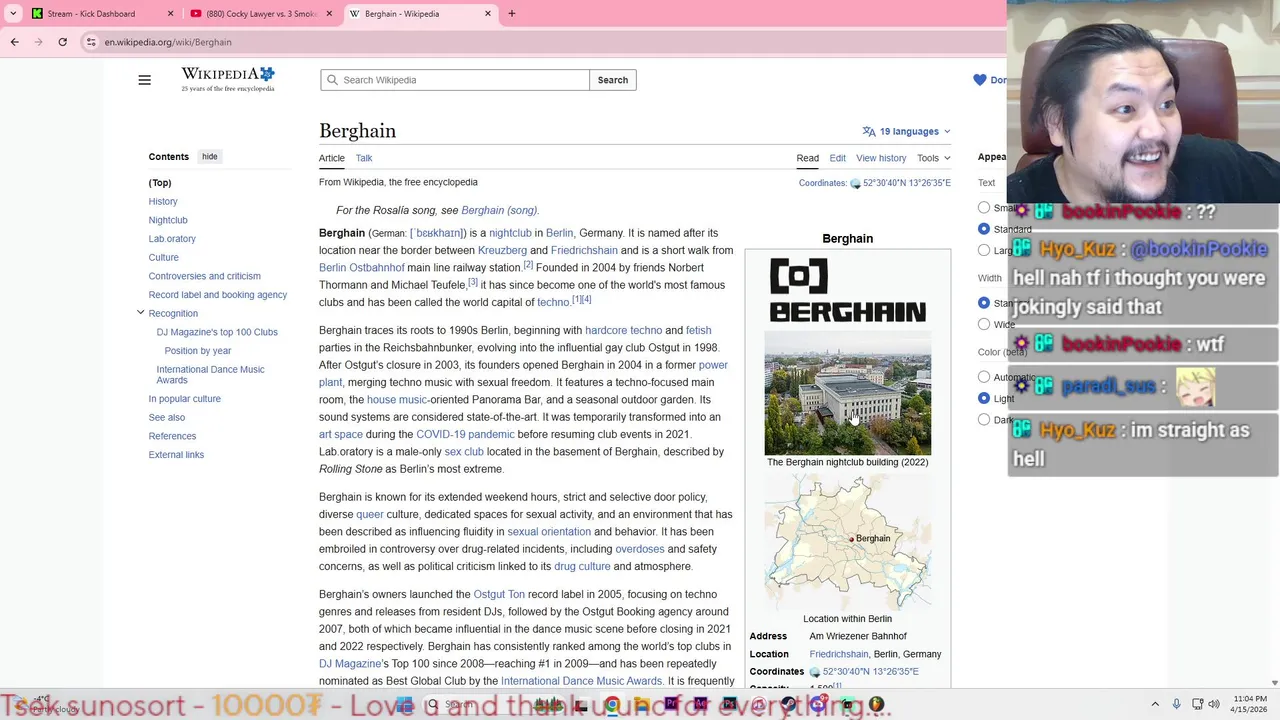Select the Large text size radio button
Viewport: 1280px width, 720px height.
pos(984,250)
